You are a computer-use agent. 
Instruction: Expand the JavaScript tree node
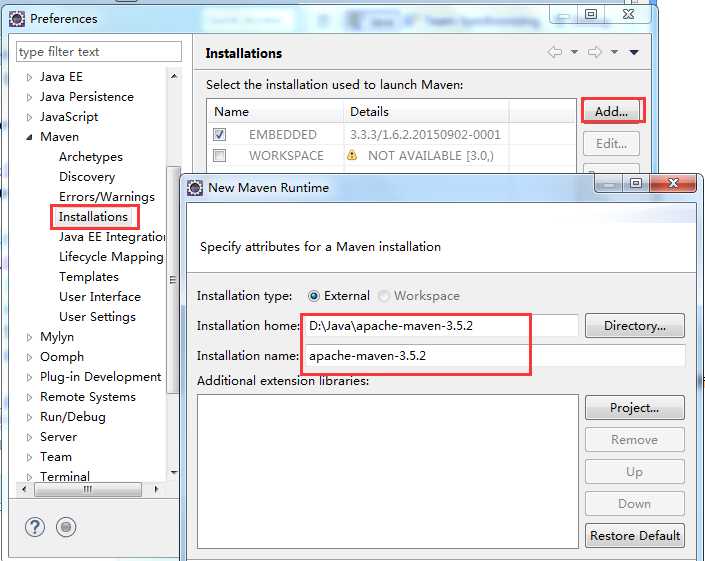[x=29, y=117]
